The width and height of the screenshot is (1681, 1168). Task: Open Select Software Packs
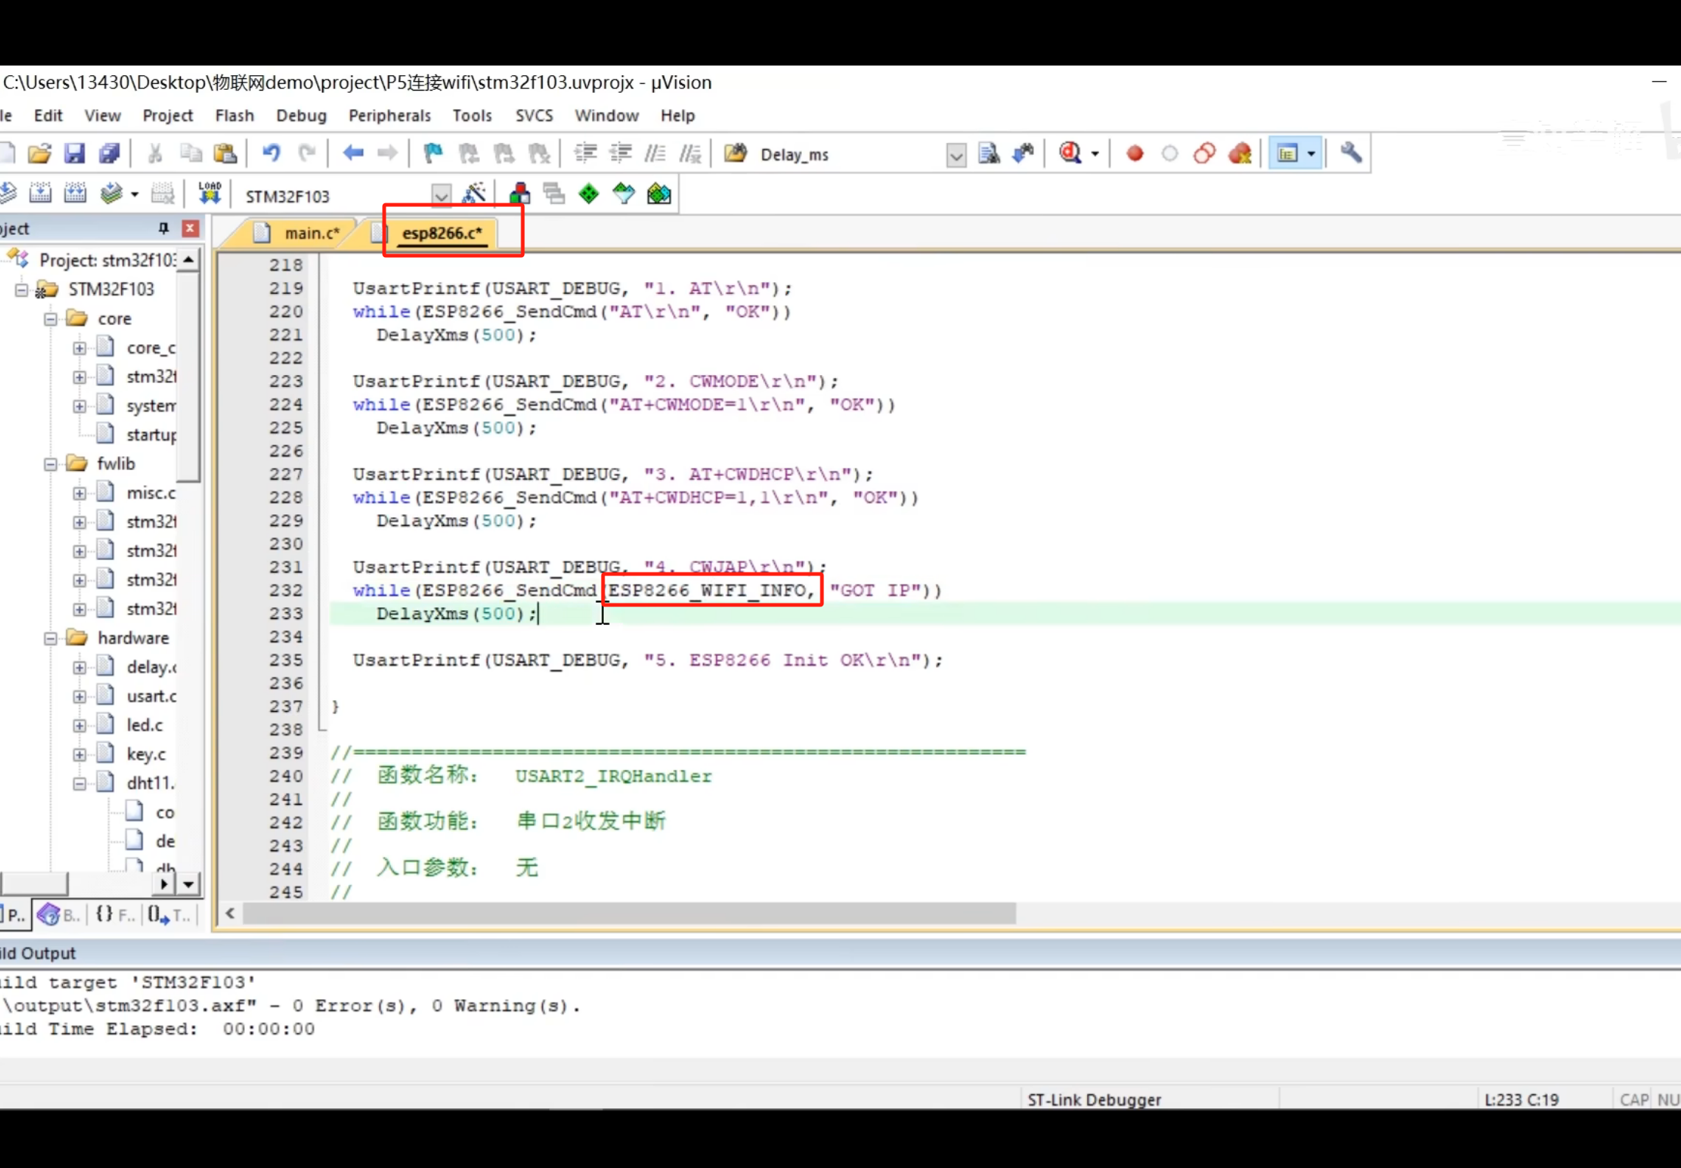pos(624,194)
